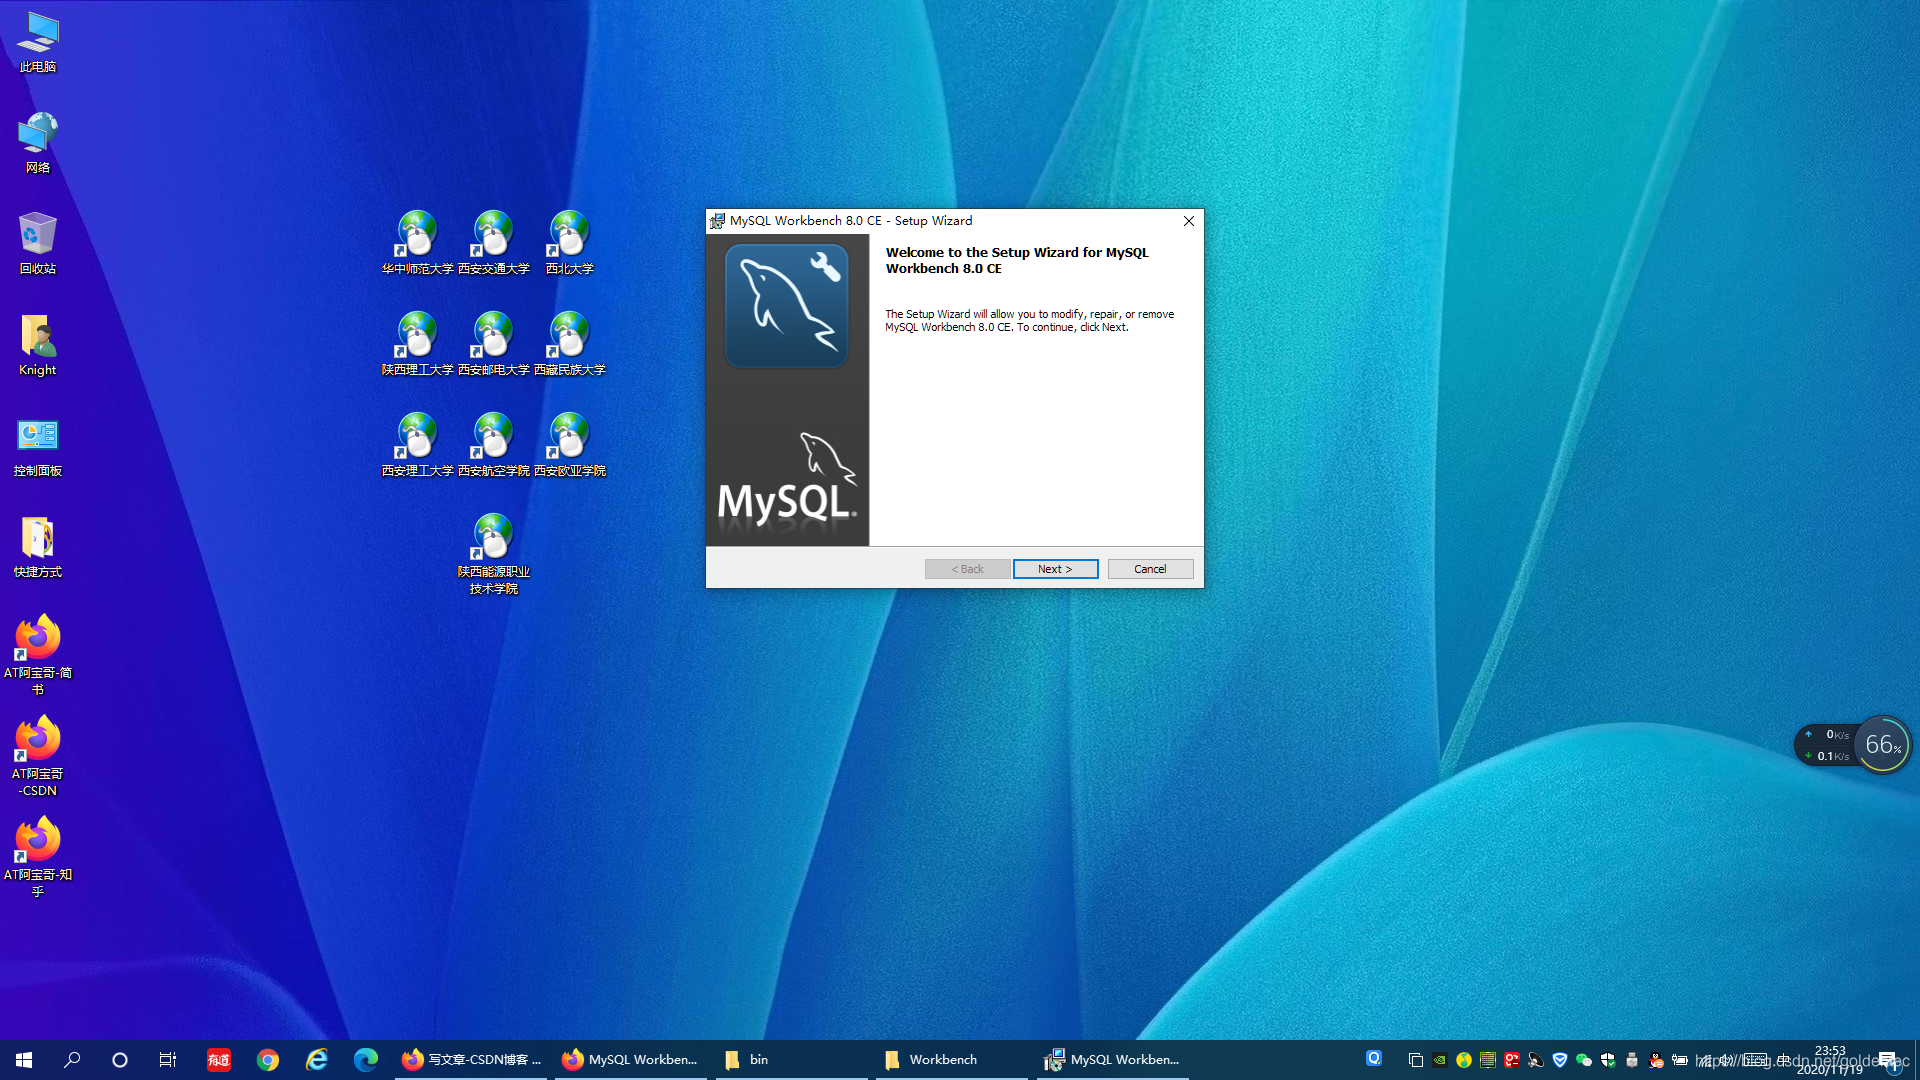1920x1080 pixels.
Task: Click the 66% memory accelerator ball
Action: tap(1883, 745)
